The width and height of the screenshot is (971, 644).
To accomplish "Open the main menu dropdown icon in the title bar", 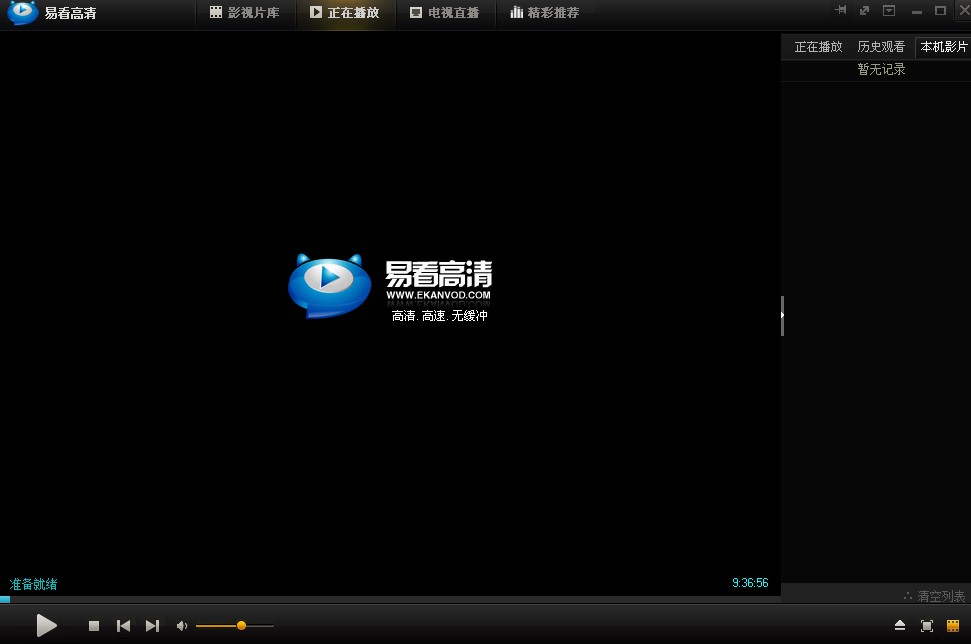I will (889, 10).
